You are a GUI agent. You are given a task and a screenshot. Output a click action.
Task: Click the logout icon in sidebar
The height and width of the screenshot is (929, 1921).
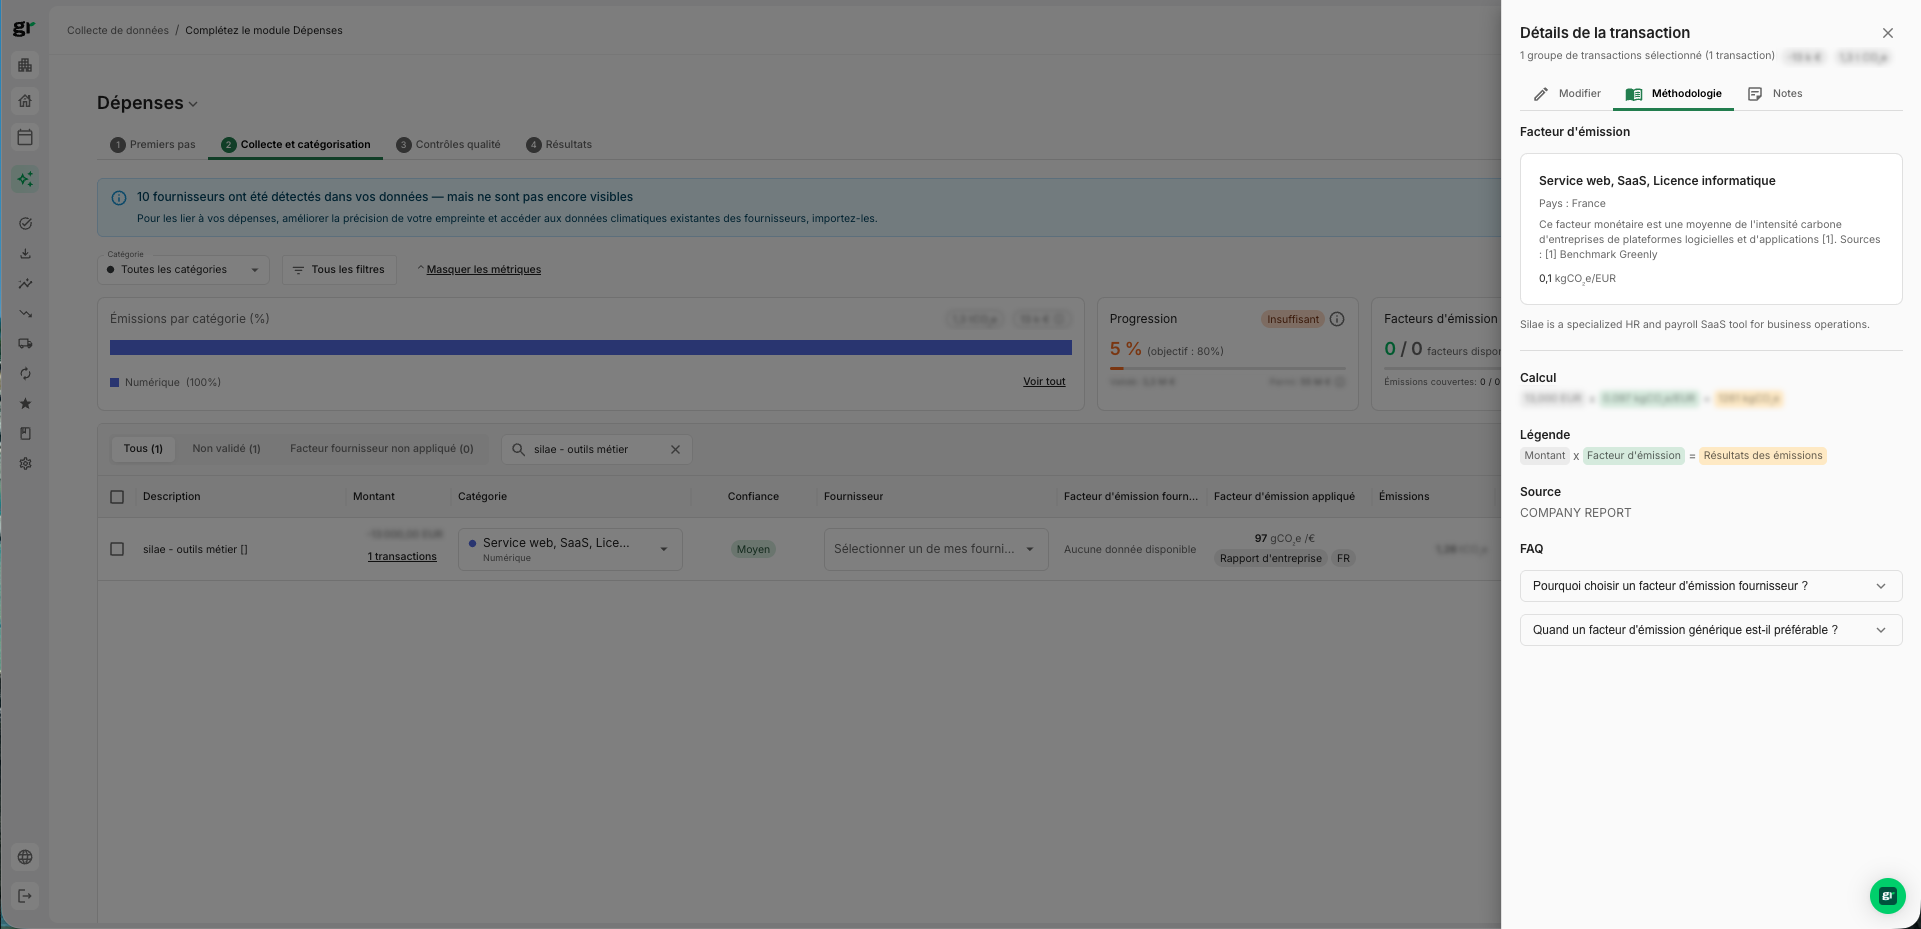pos(25,896)
